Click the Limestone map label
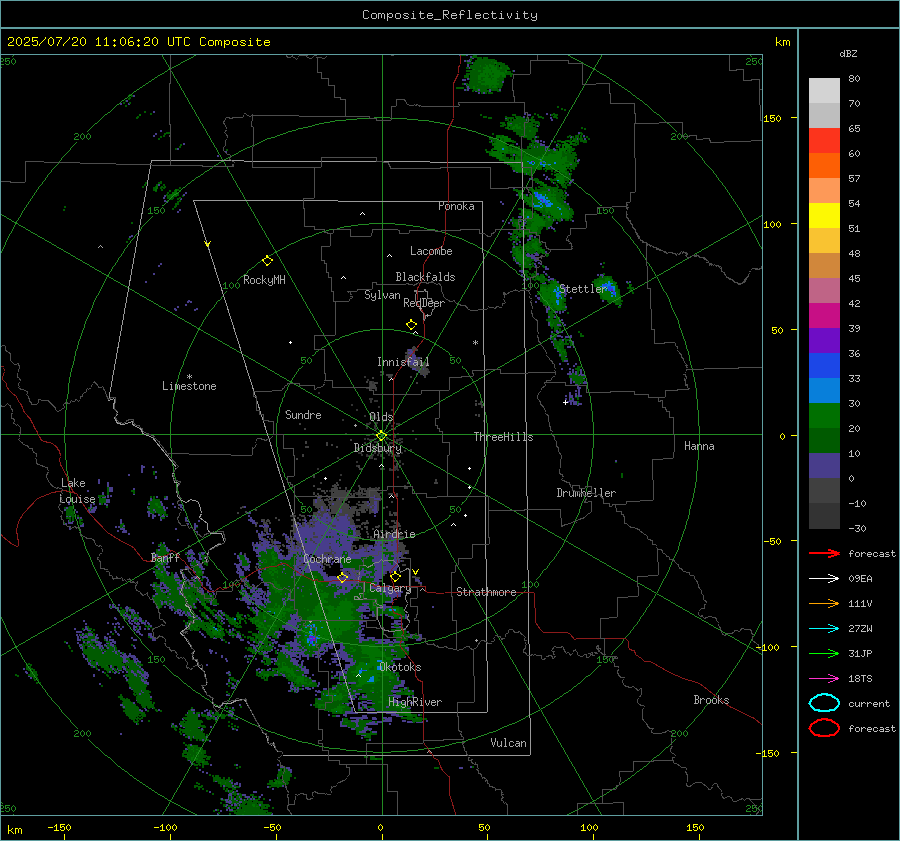The image size is (900, 841). 189,386
